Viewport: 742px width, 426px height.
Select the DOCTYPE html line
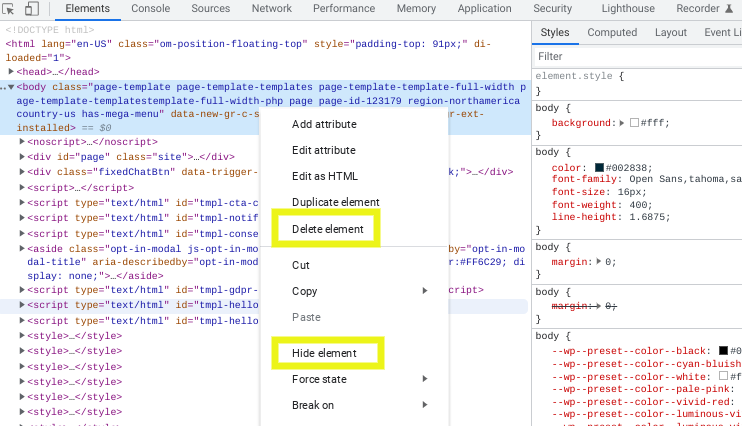tap(50, 30)
